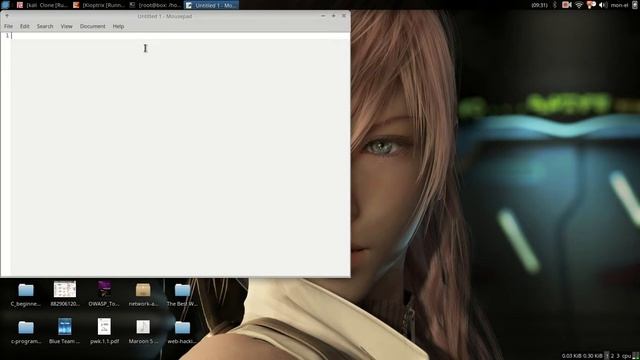
Task: Open the File menu in Mousepad
Action: [x=8, y=26]
